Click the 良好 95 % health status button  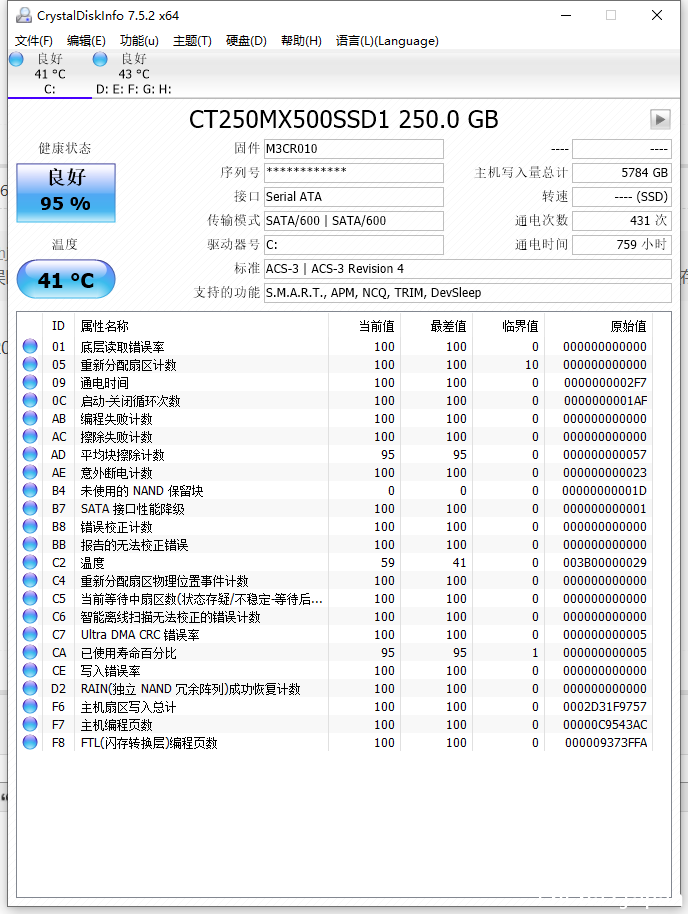tap(66, 193)
